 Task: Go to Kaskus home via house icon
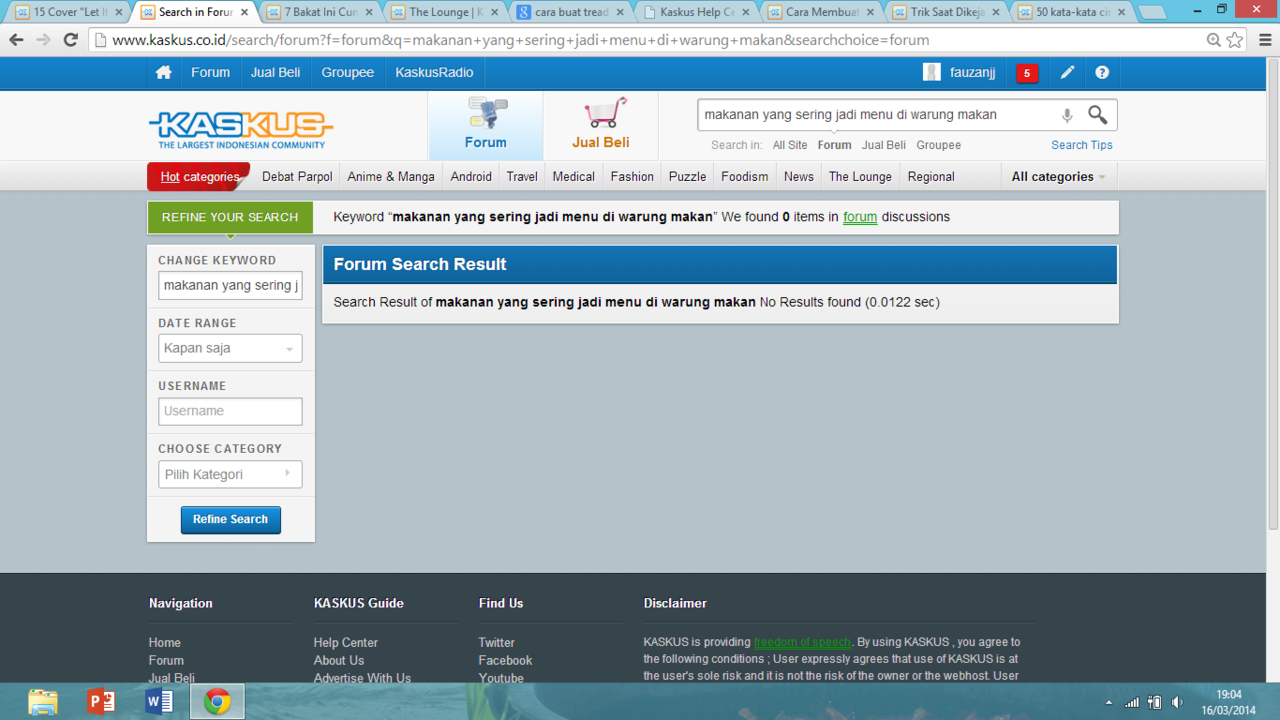(x=164, y=73)
